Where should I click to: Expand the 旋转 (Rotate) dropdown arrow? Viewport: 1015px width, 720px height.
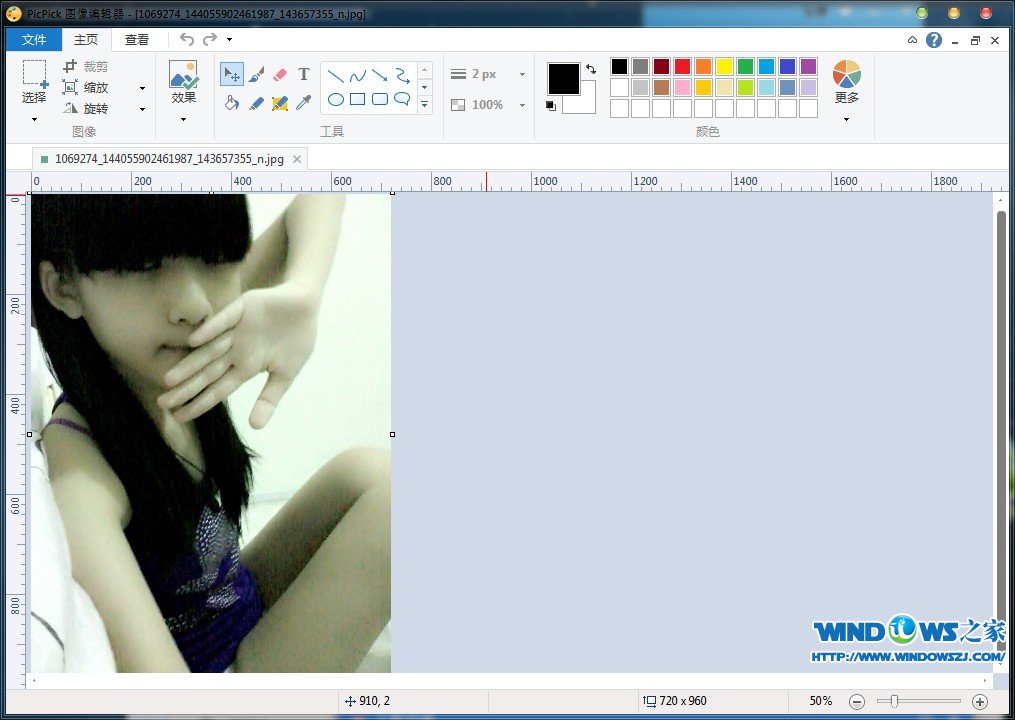point(142,109)
